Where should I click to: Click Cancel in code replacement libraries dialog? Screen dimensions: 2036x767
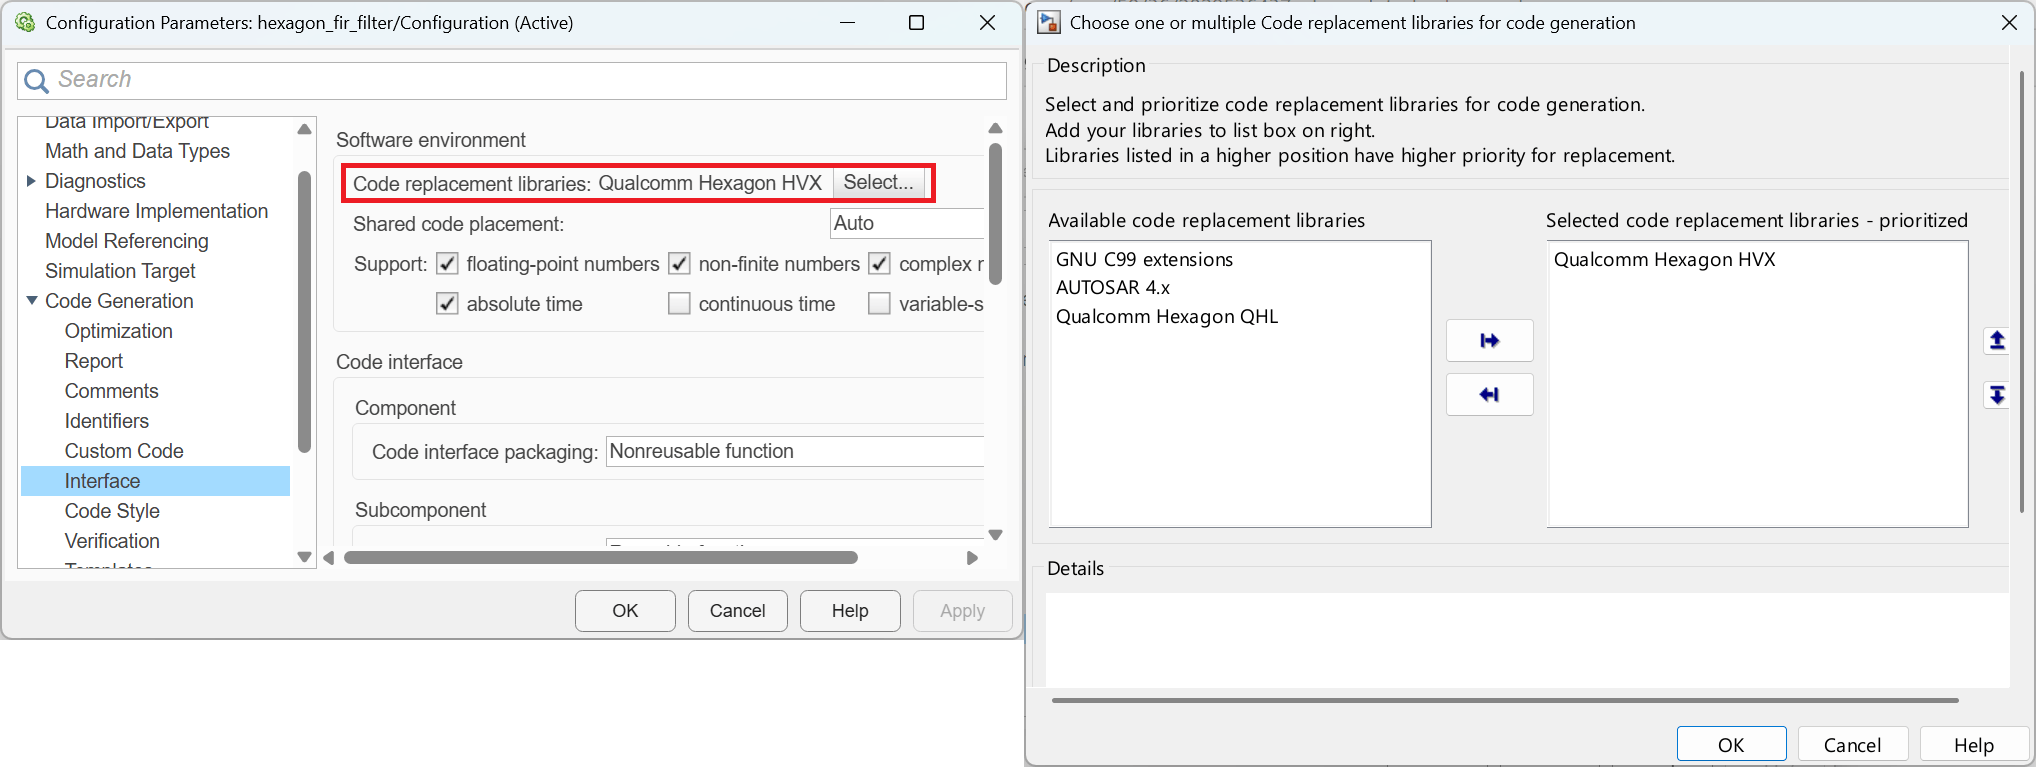[1852, 745]
